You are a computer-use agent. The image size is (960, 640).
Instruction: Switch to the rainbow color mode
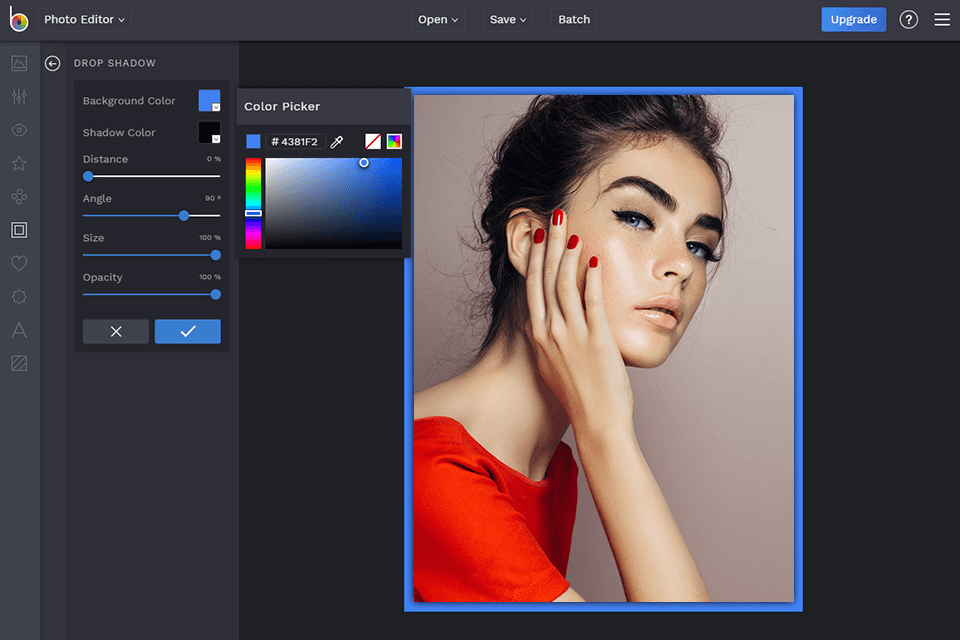coord(393,141)
